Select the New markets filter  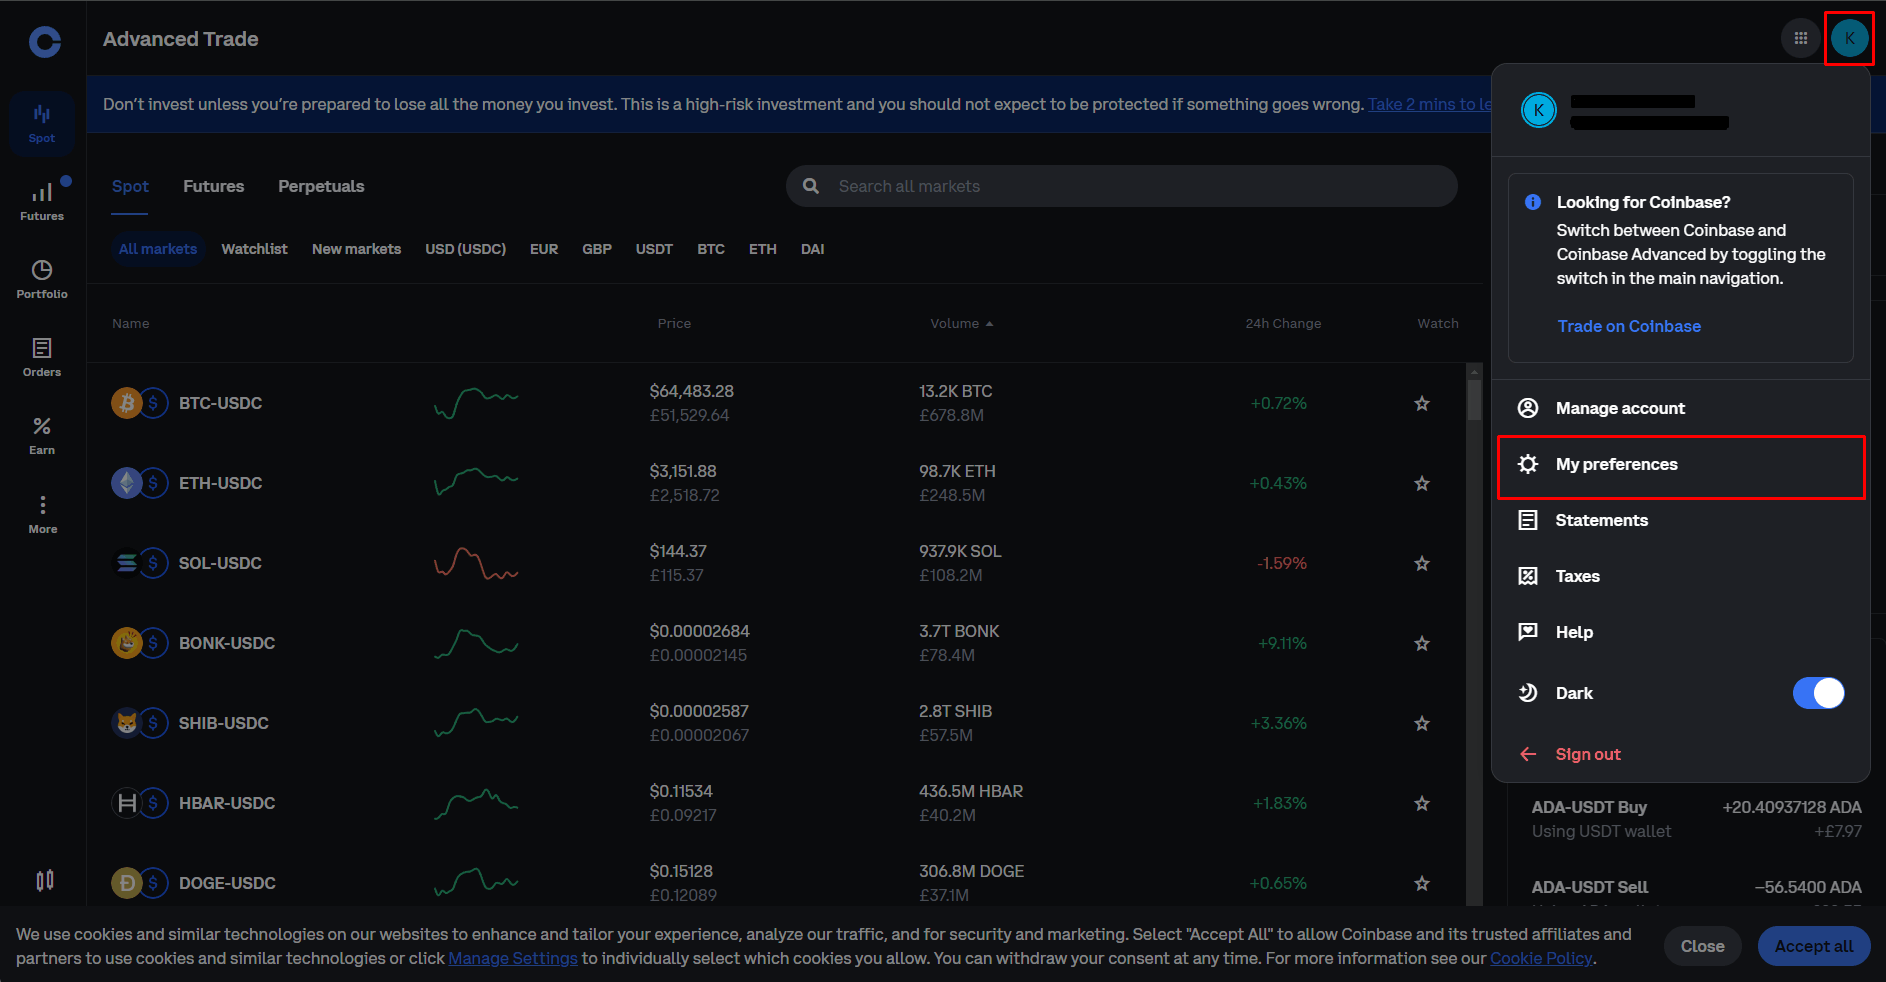point(356,249)
